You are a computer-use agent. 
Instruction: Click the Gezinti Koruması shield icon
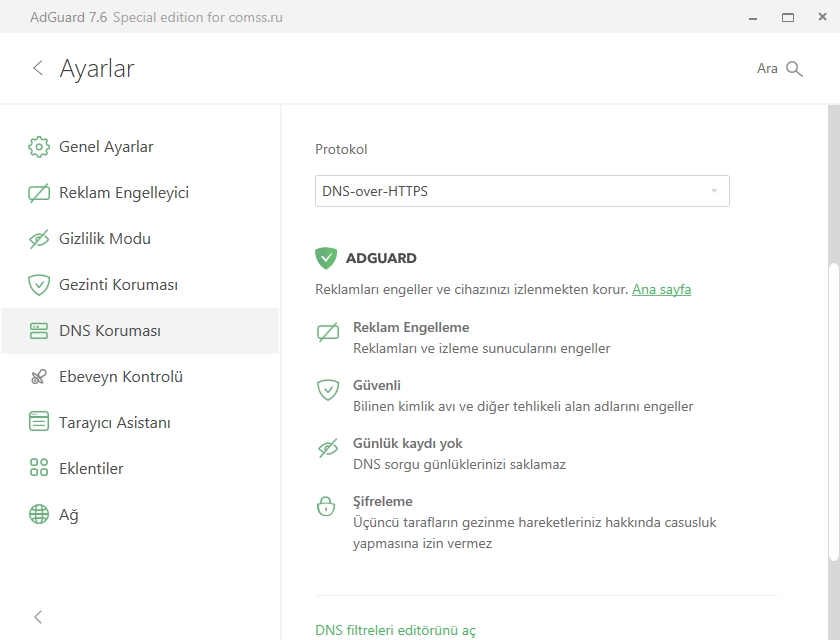pos(39,285)
